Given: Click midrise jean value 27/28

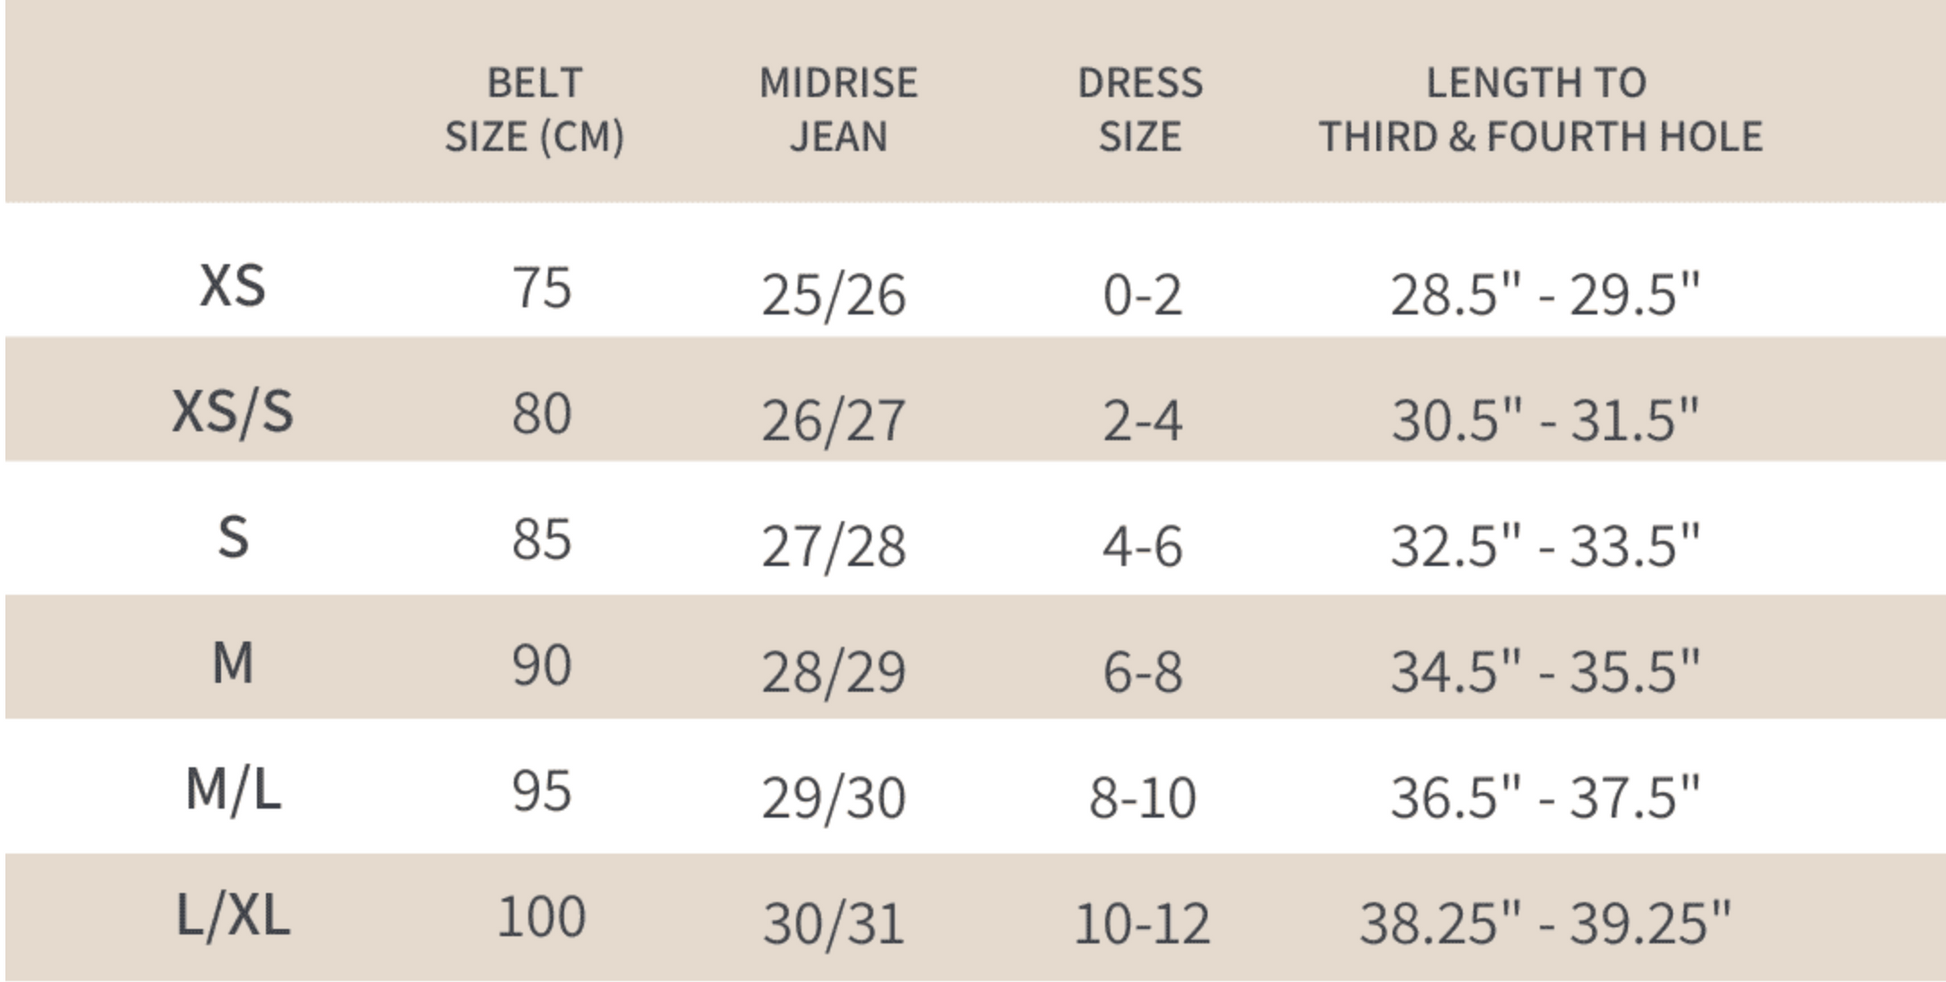Looking at the screenshot, I should (x=833, y=546).
